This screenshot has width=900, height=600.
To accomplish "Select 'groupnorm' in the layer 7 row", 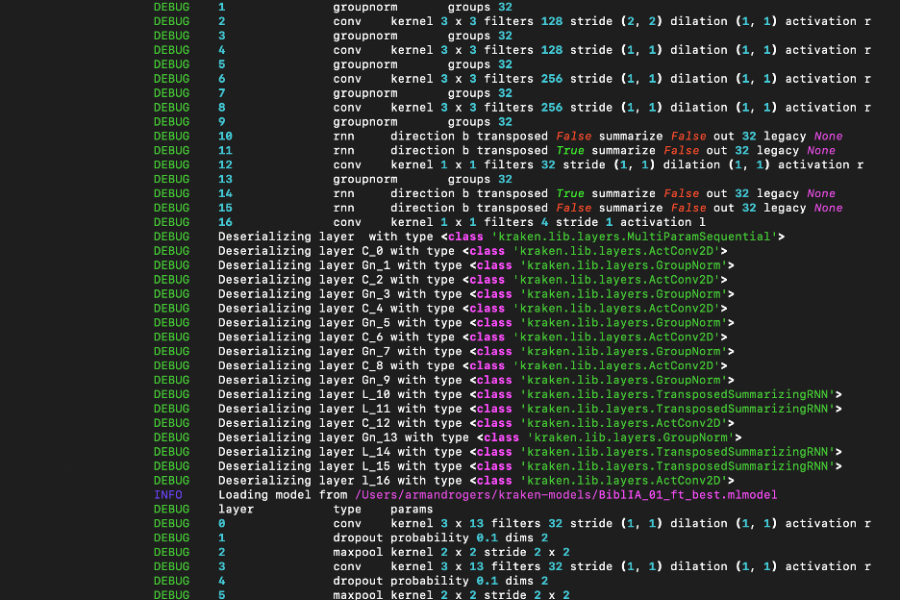I will (365, 93).
